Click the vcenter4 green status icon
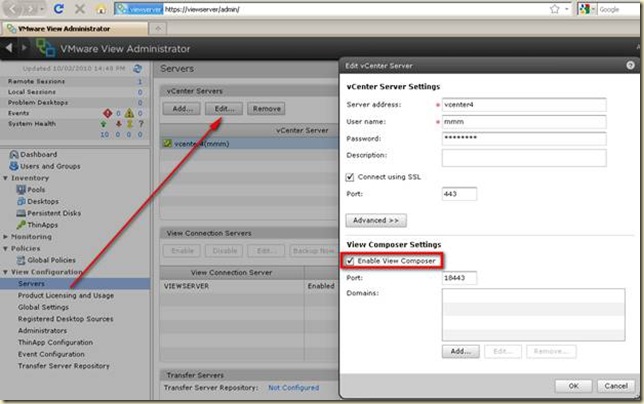The image size is (644, 404). [x=167, y=143]
